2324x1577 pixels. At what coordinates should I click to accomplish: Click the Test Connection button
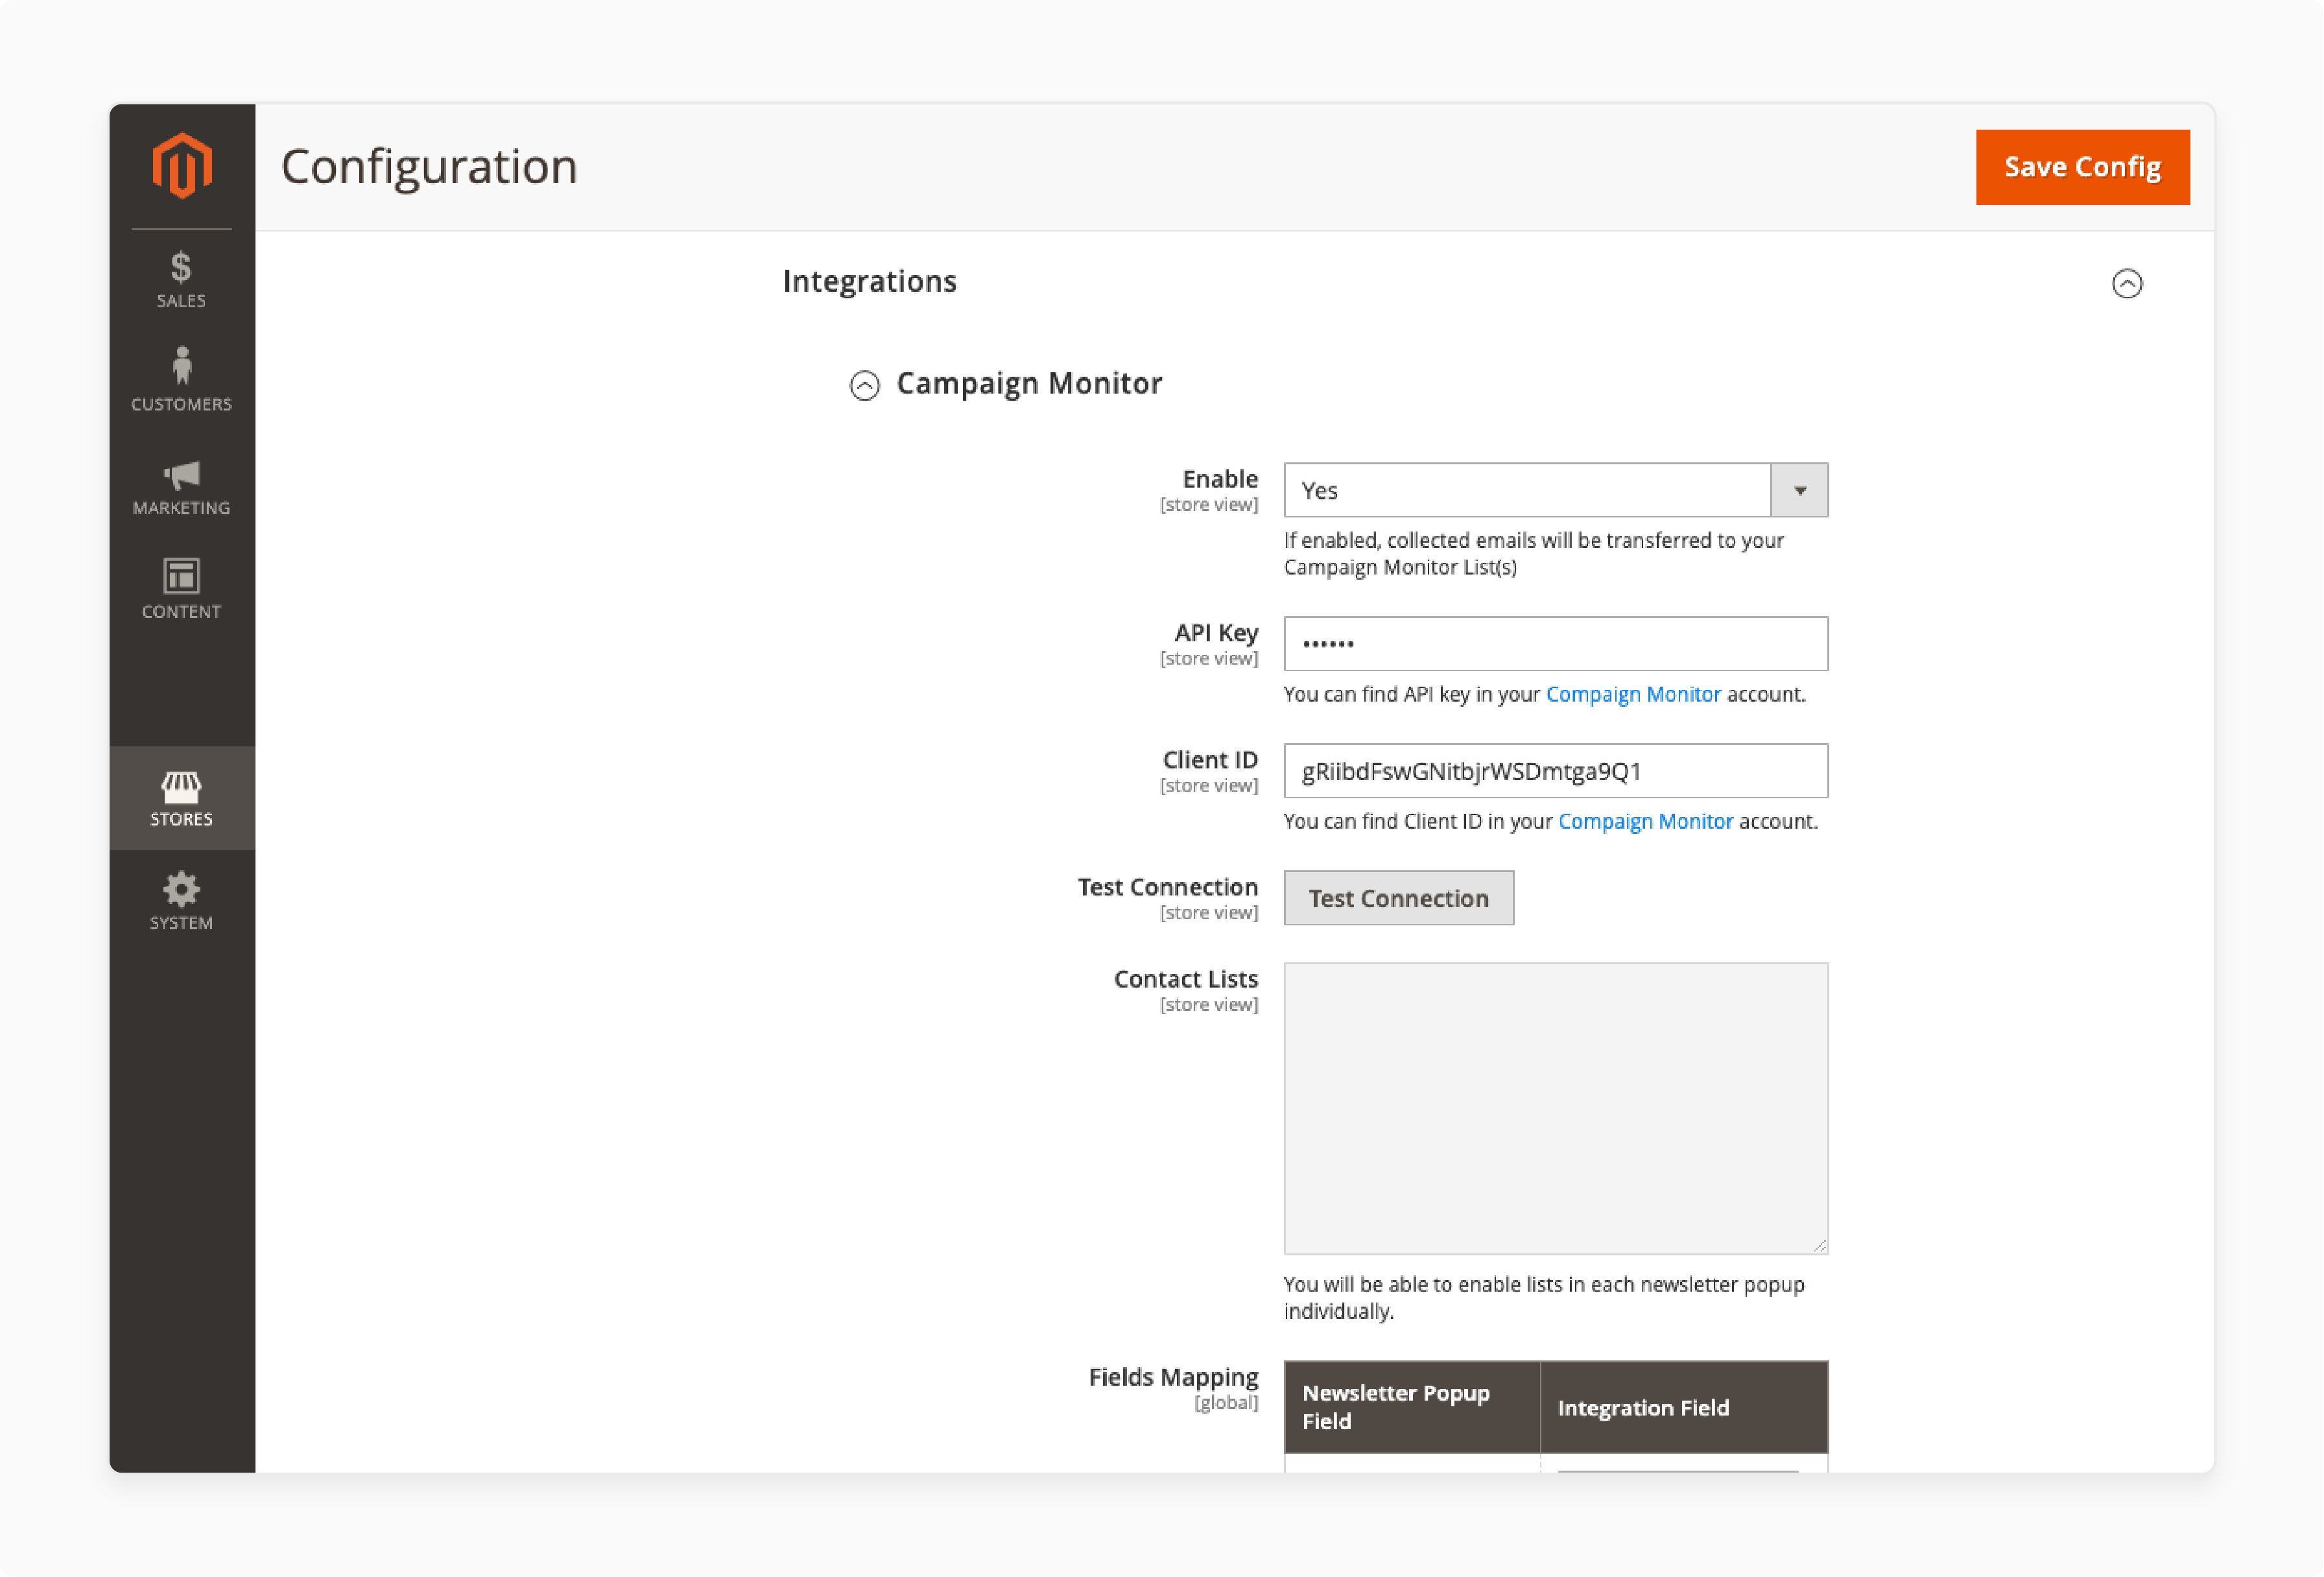1399,897
